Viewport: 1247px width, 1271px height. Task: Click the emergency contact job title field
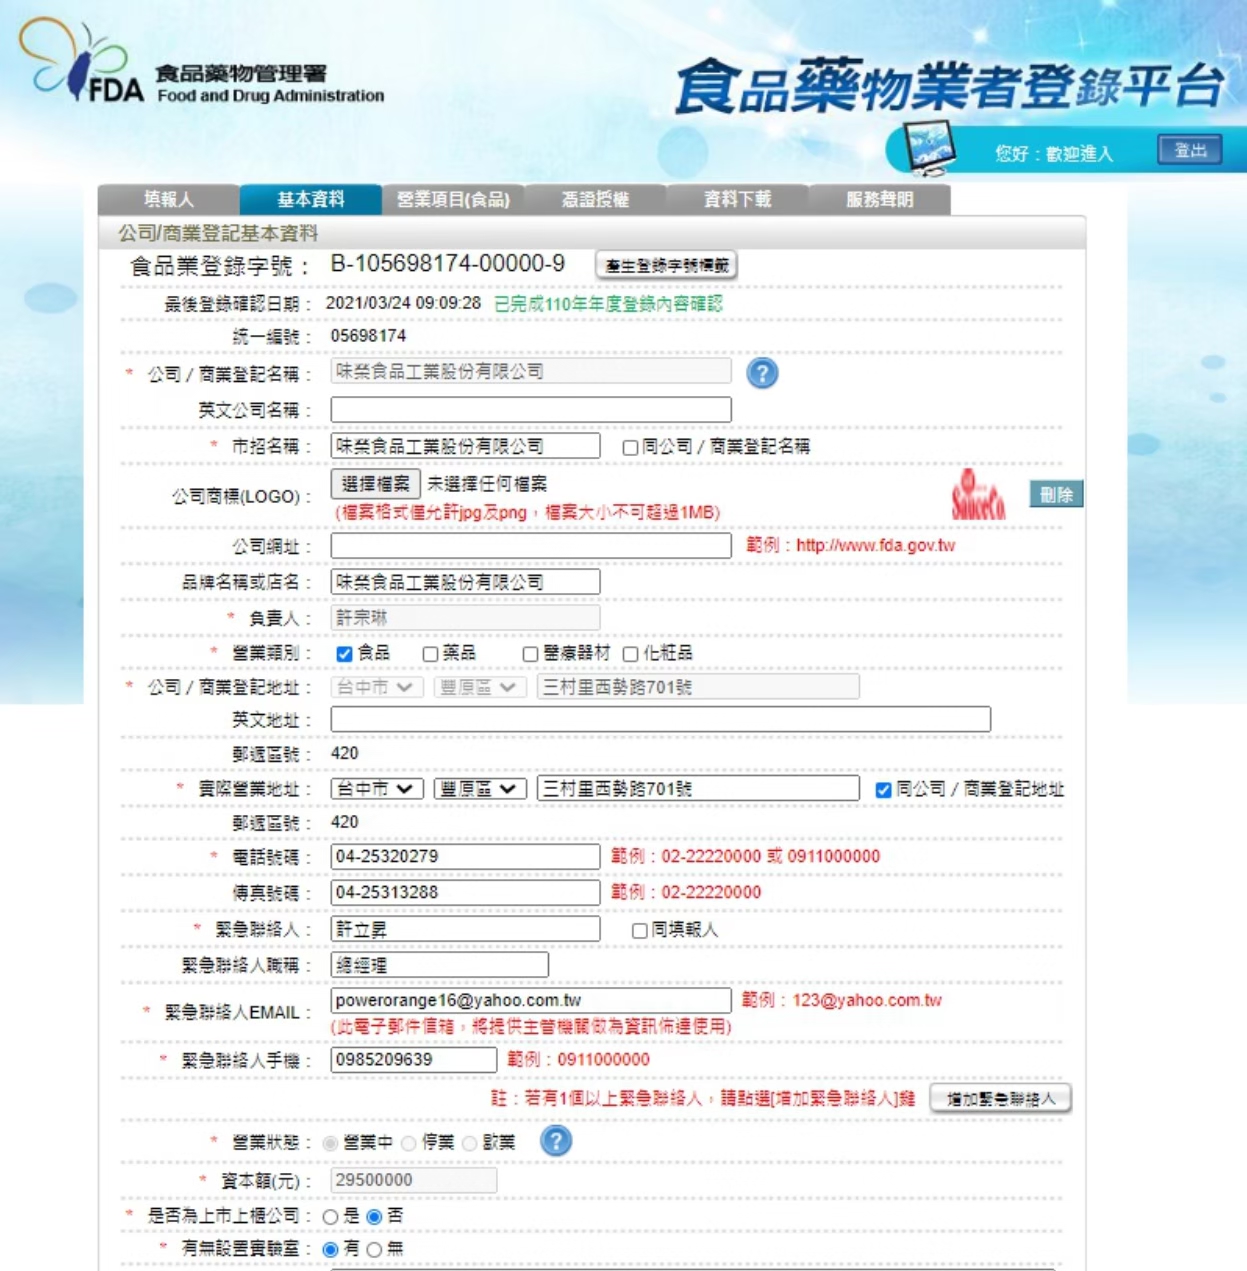(440, 965)
